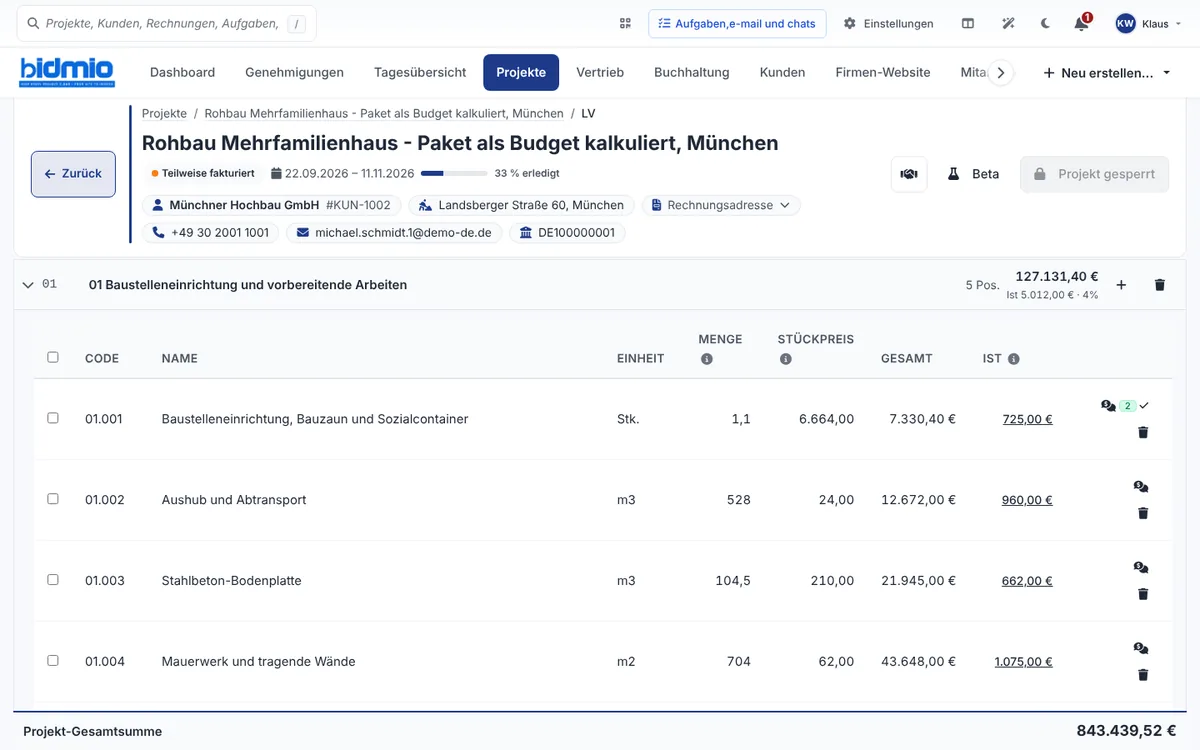Delete Mauerwerk und tragende Wände row
The width and height of the screenshot is (1200, 750).
1143,675
